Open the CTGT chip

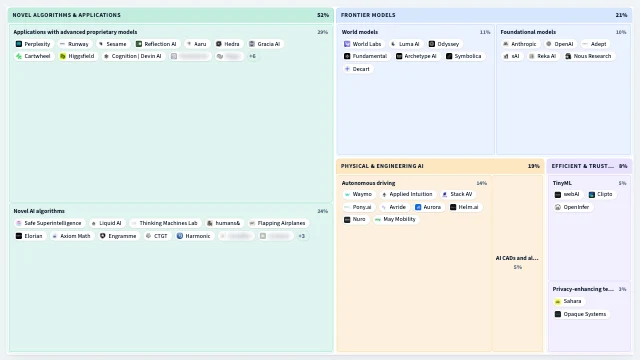pos(157,236)
